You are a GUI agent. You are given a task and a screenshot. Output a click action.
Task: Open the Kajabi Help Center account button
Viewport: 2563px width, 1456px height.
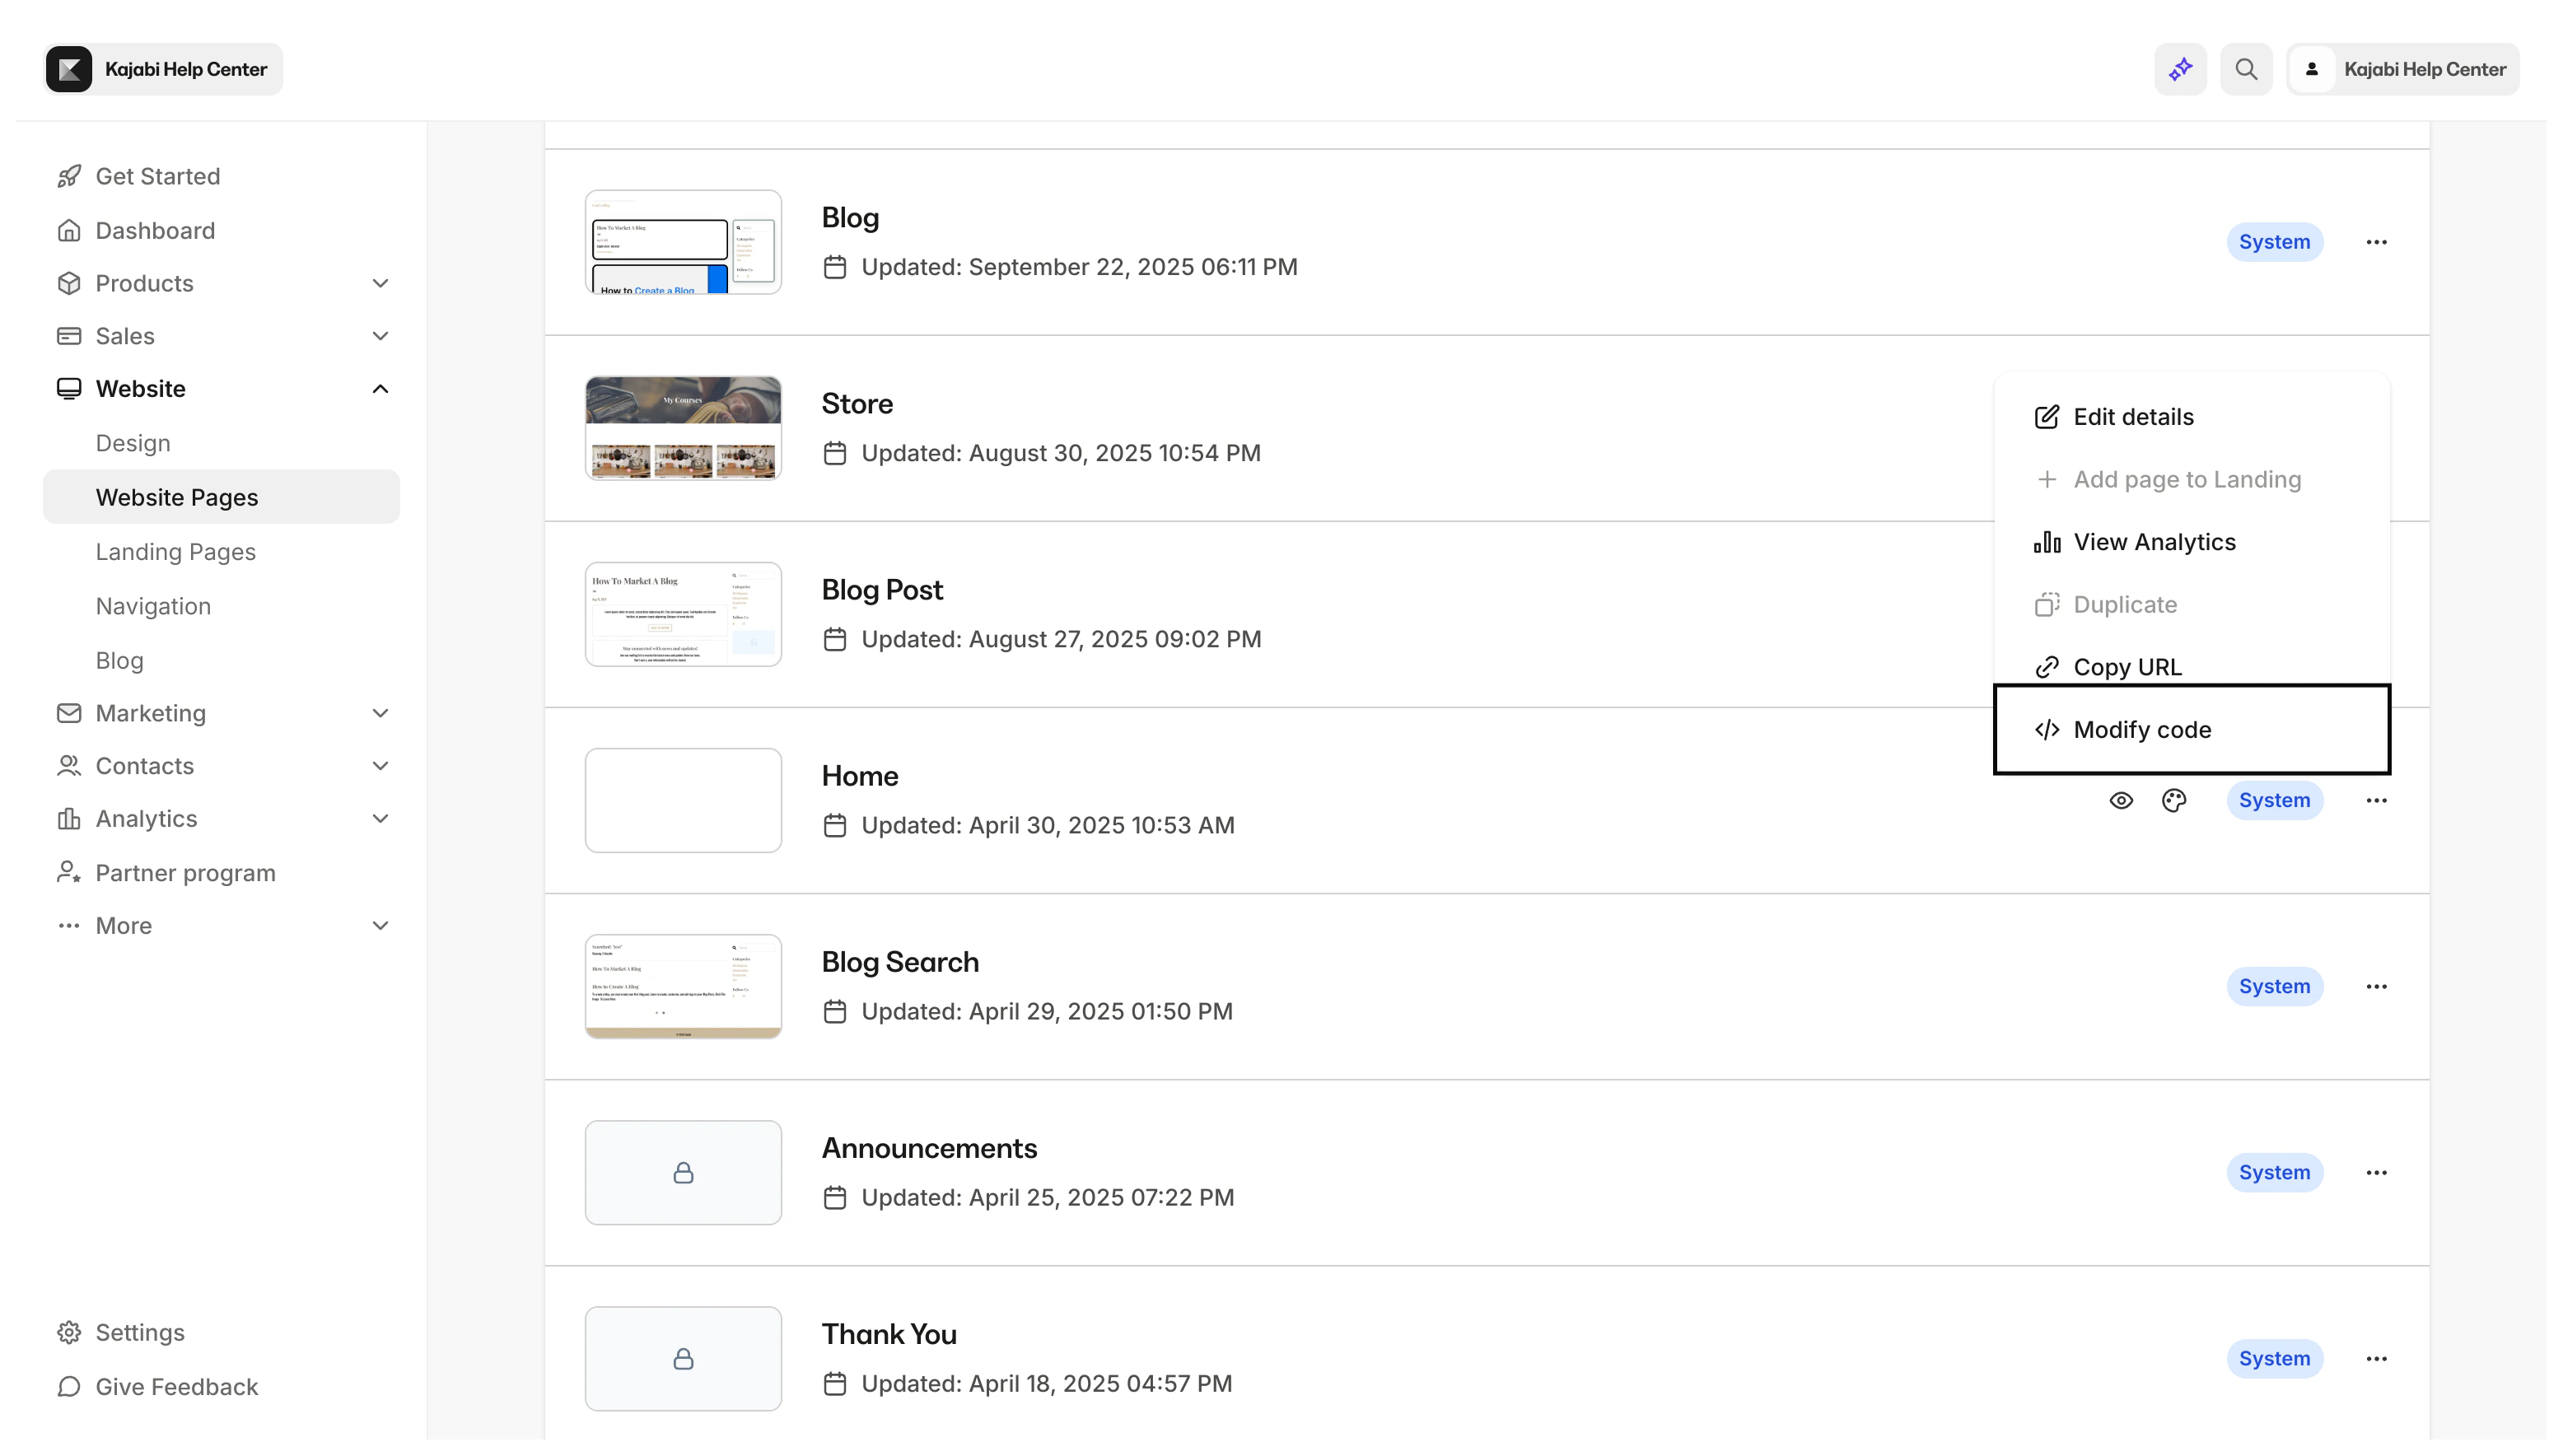[2402, 69]
